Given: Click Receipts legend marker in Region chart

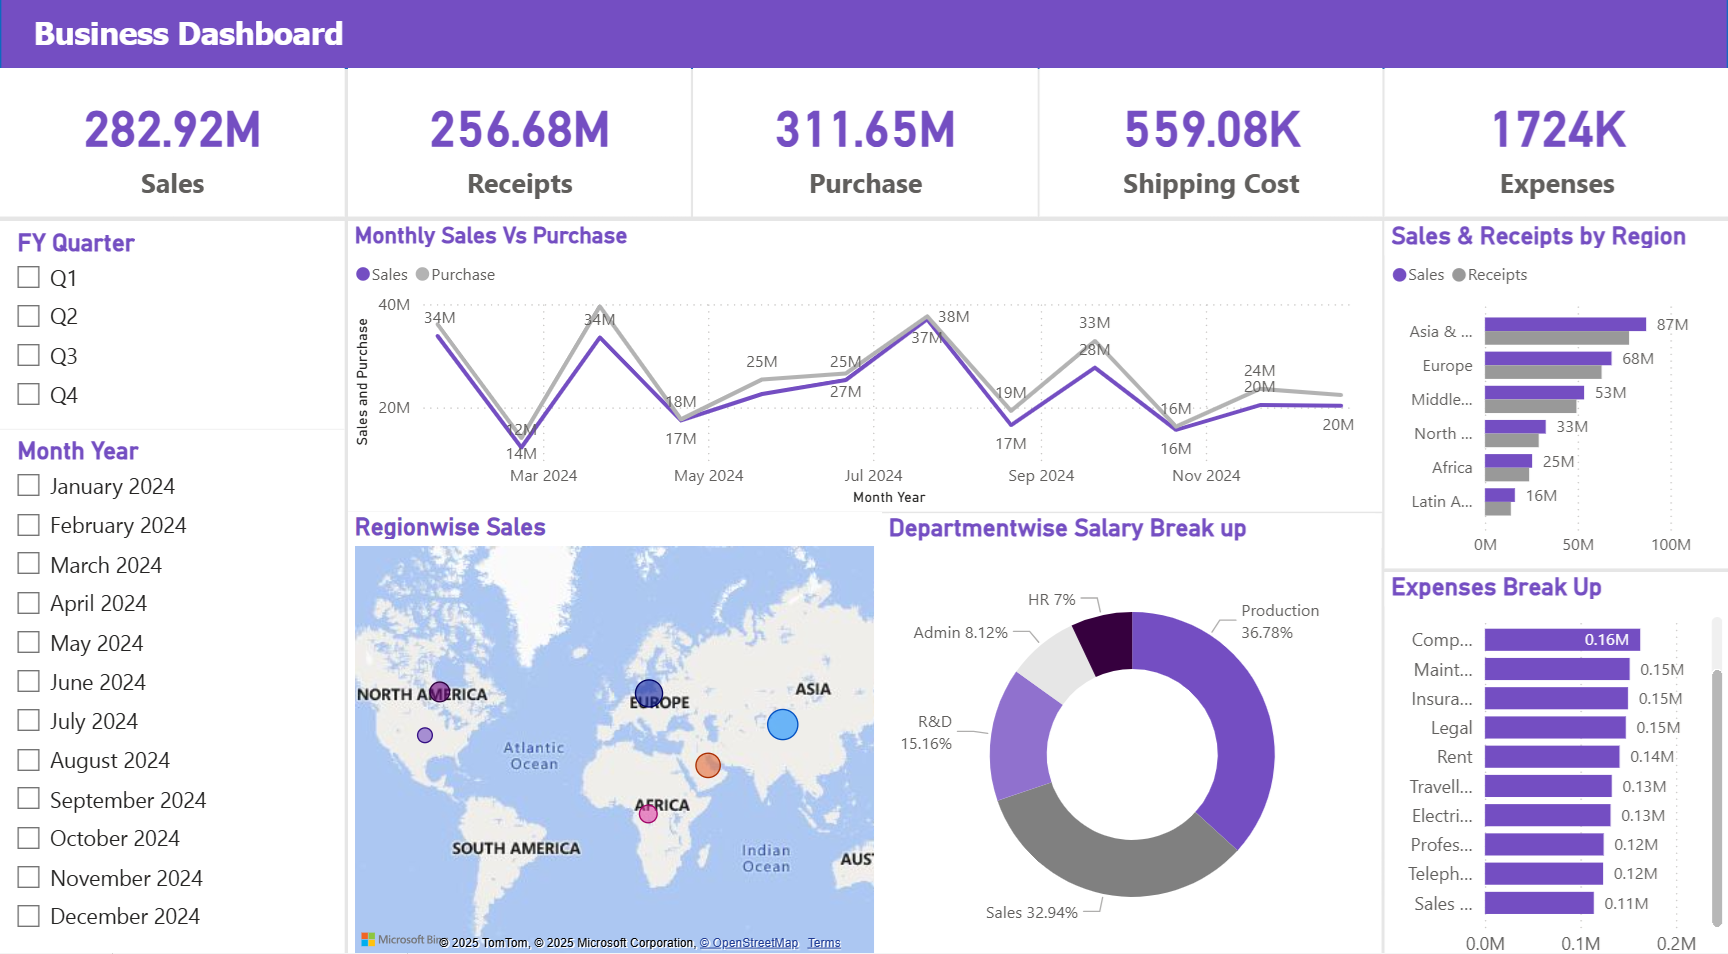Looking at the screenshot, I should coord(1459,275).
